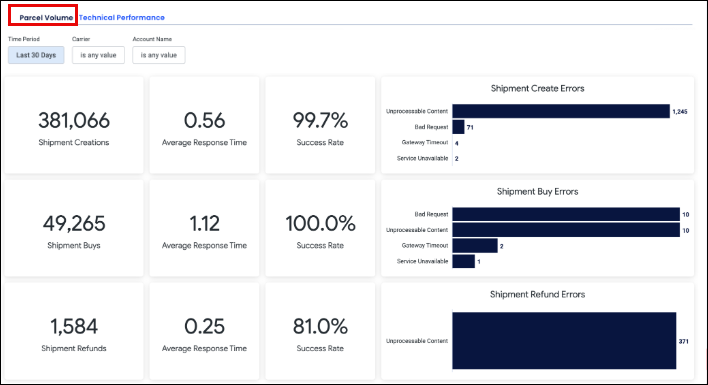Click the Service Unavailable bar in Shipment Buy Errors
The width and height of the screenshot is (708, 385).
click(x=463, y=261)
